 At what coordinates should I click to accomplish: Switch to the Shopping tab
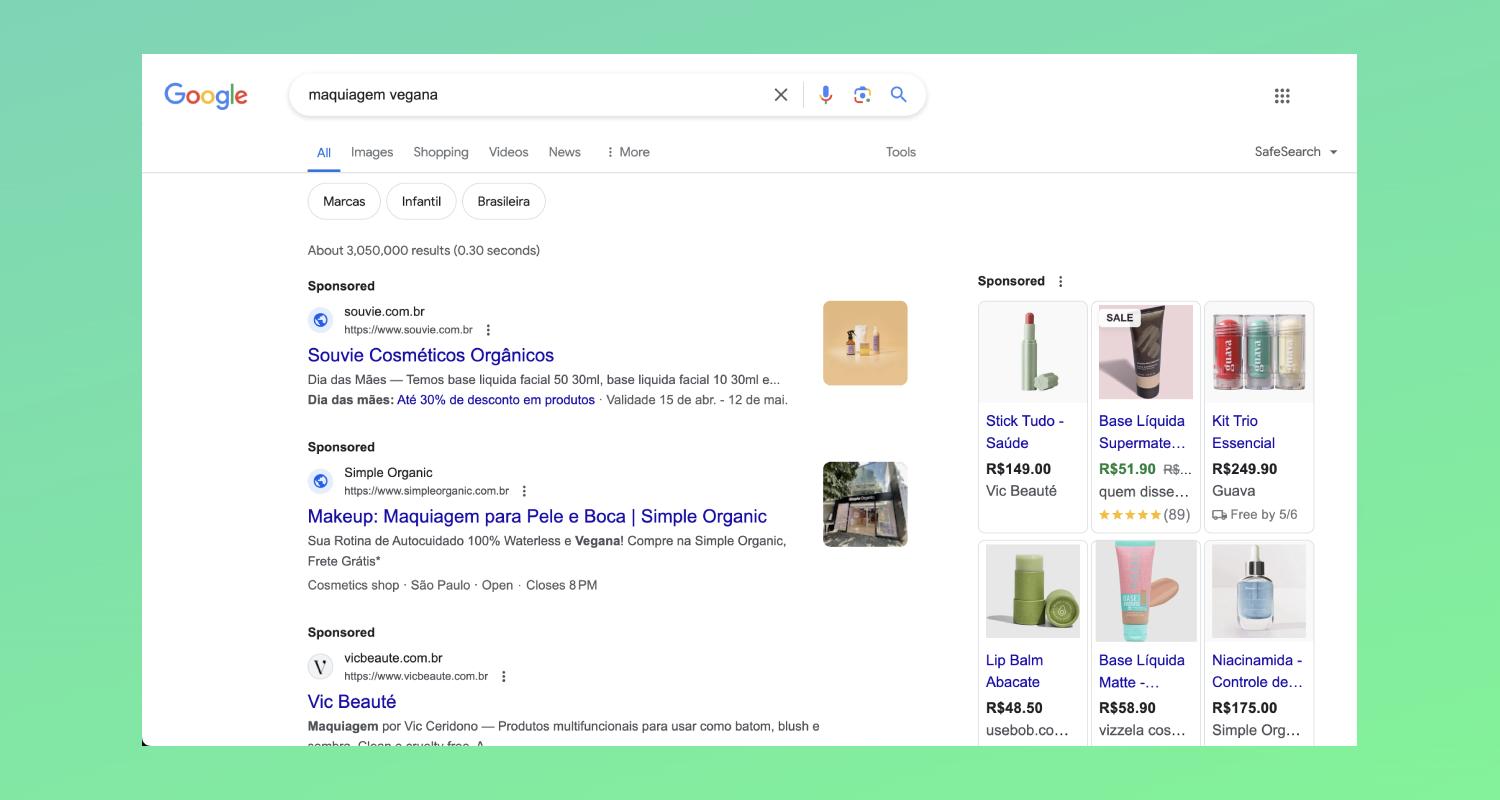[441, 152]
